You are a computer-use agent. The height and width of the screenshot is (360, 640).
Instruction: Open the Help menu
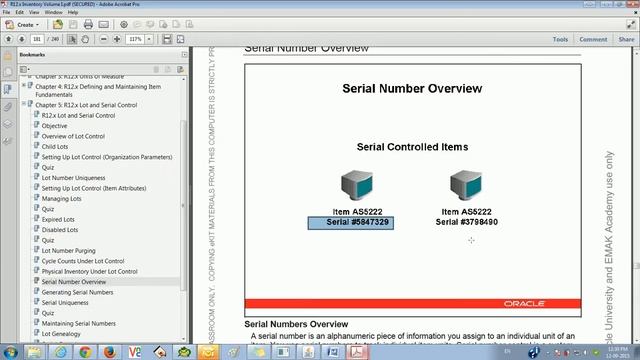(73, 12)
